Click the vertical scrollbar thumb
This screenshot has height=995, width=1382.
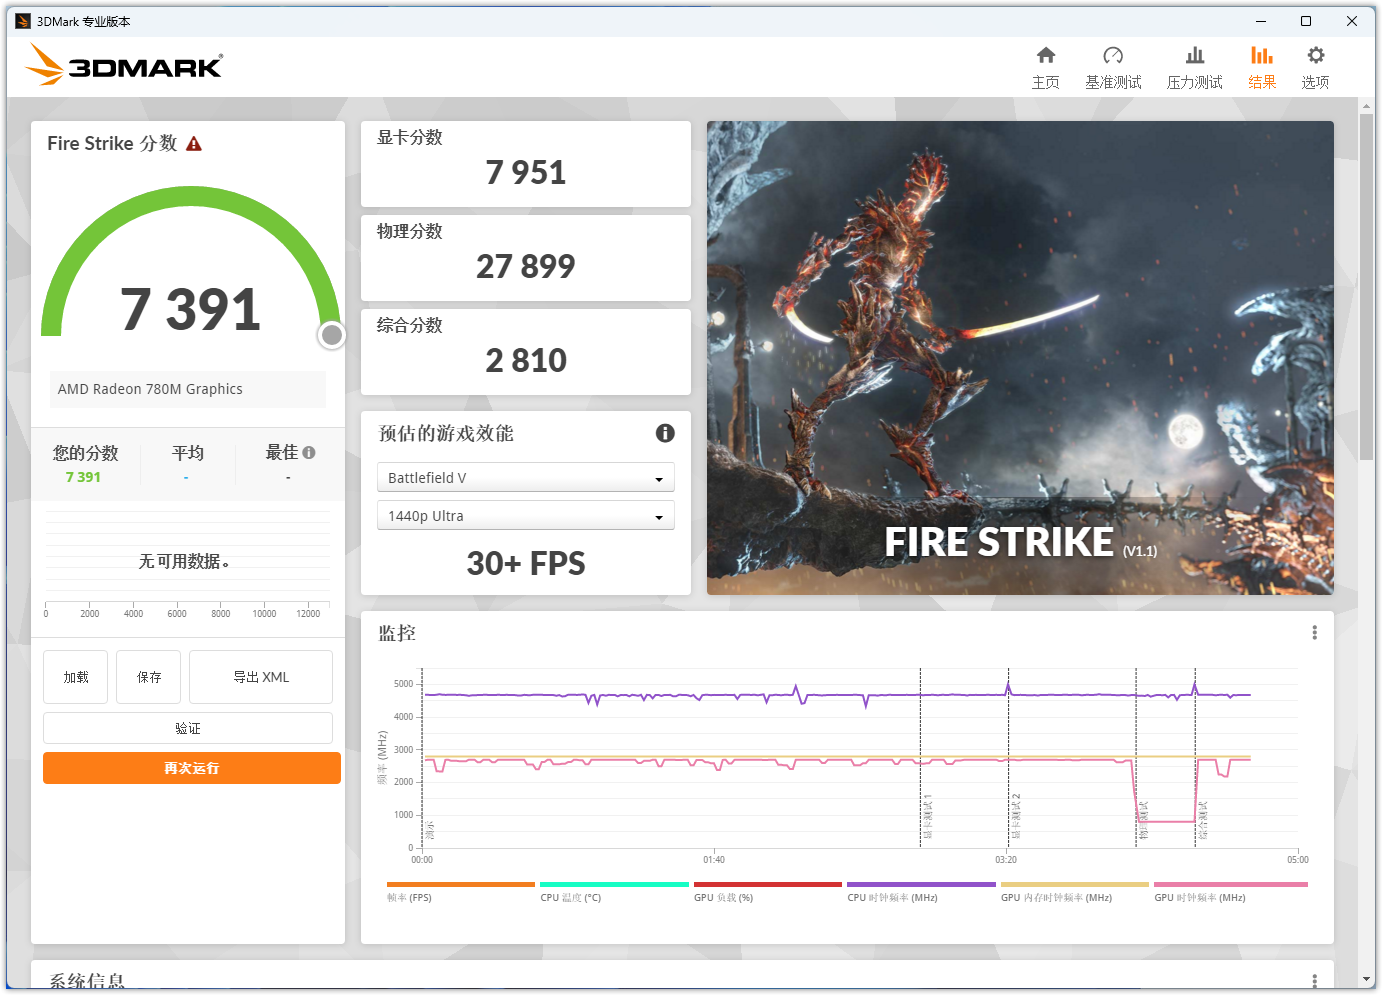pyautogui.click(x=1366, y=288)
